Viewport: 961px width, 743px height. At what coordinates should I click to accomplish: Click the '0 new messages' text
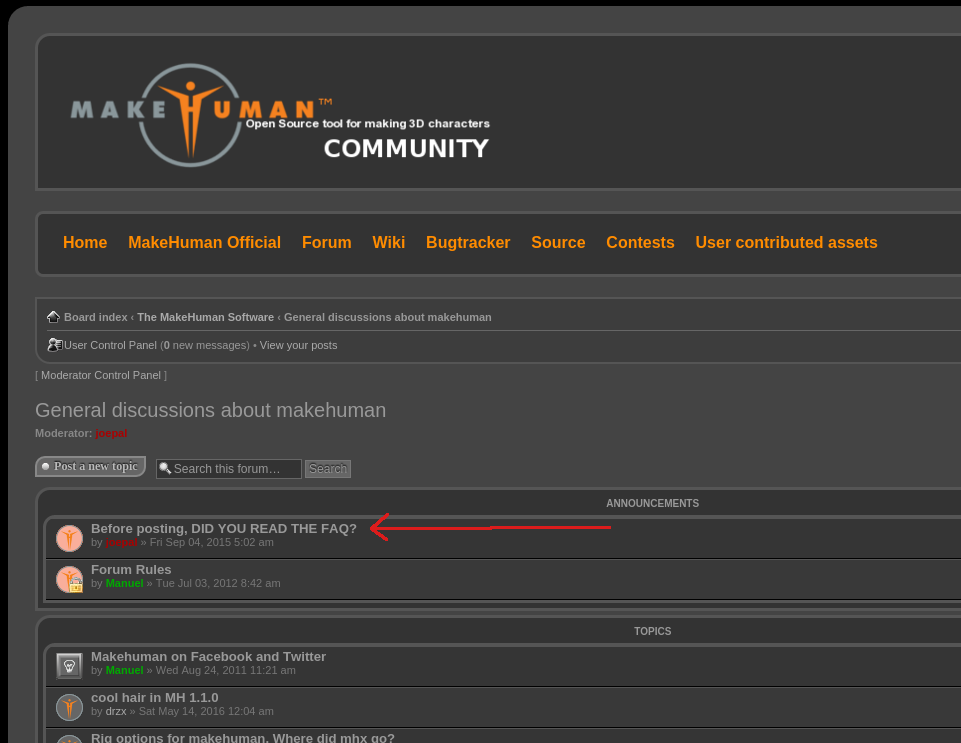coord(205,346)
